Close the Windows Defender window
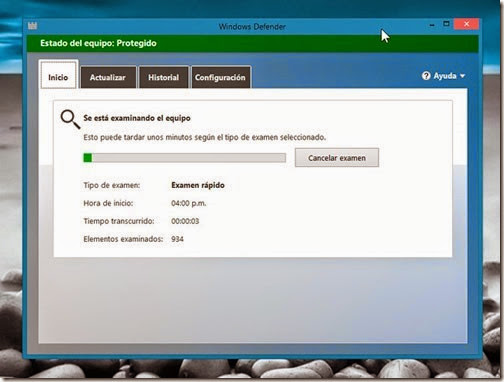 click(x=466, y=24)
